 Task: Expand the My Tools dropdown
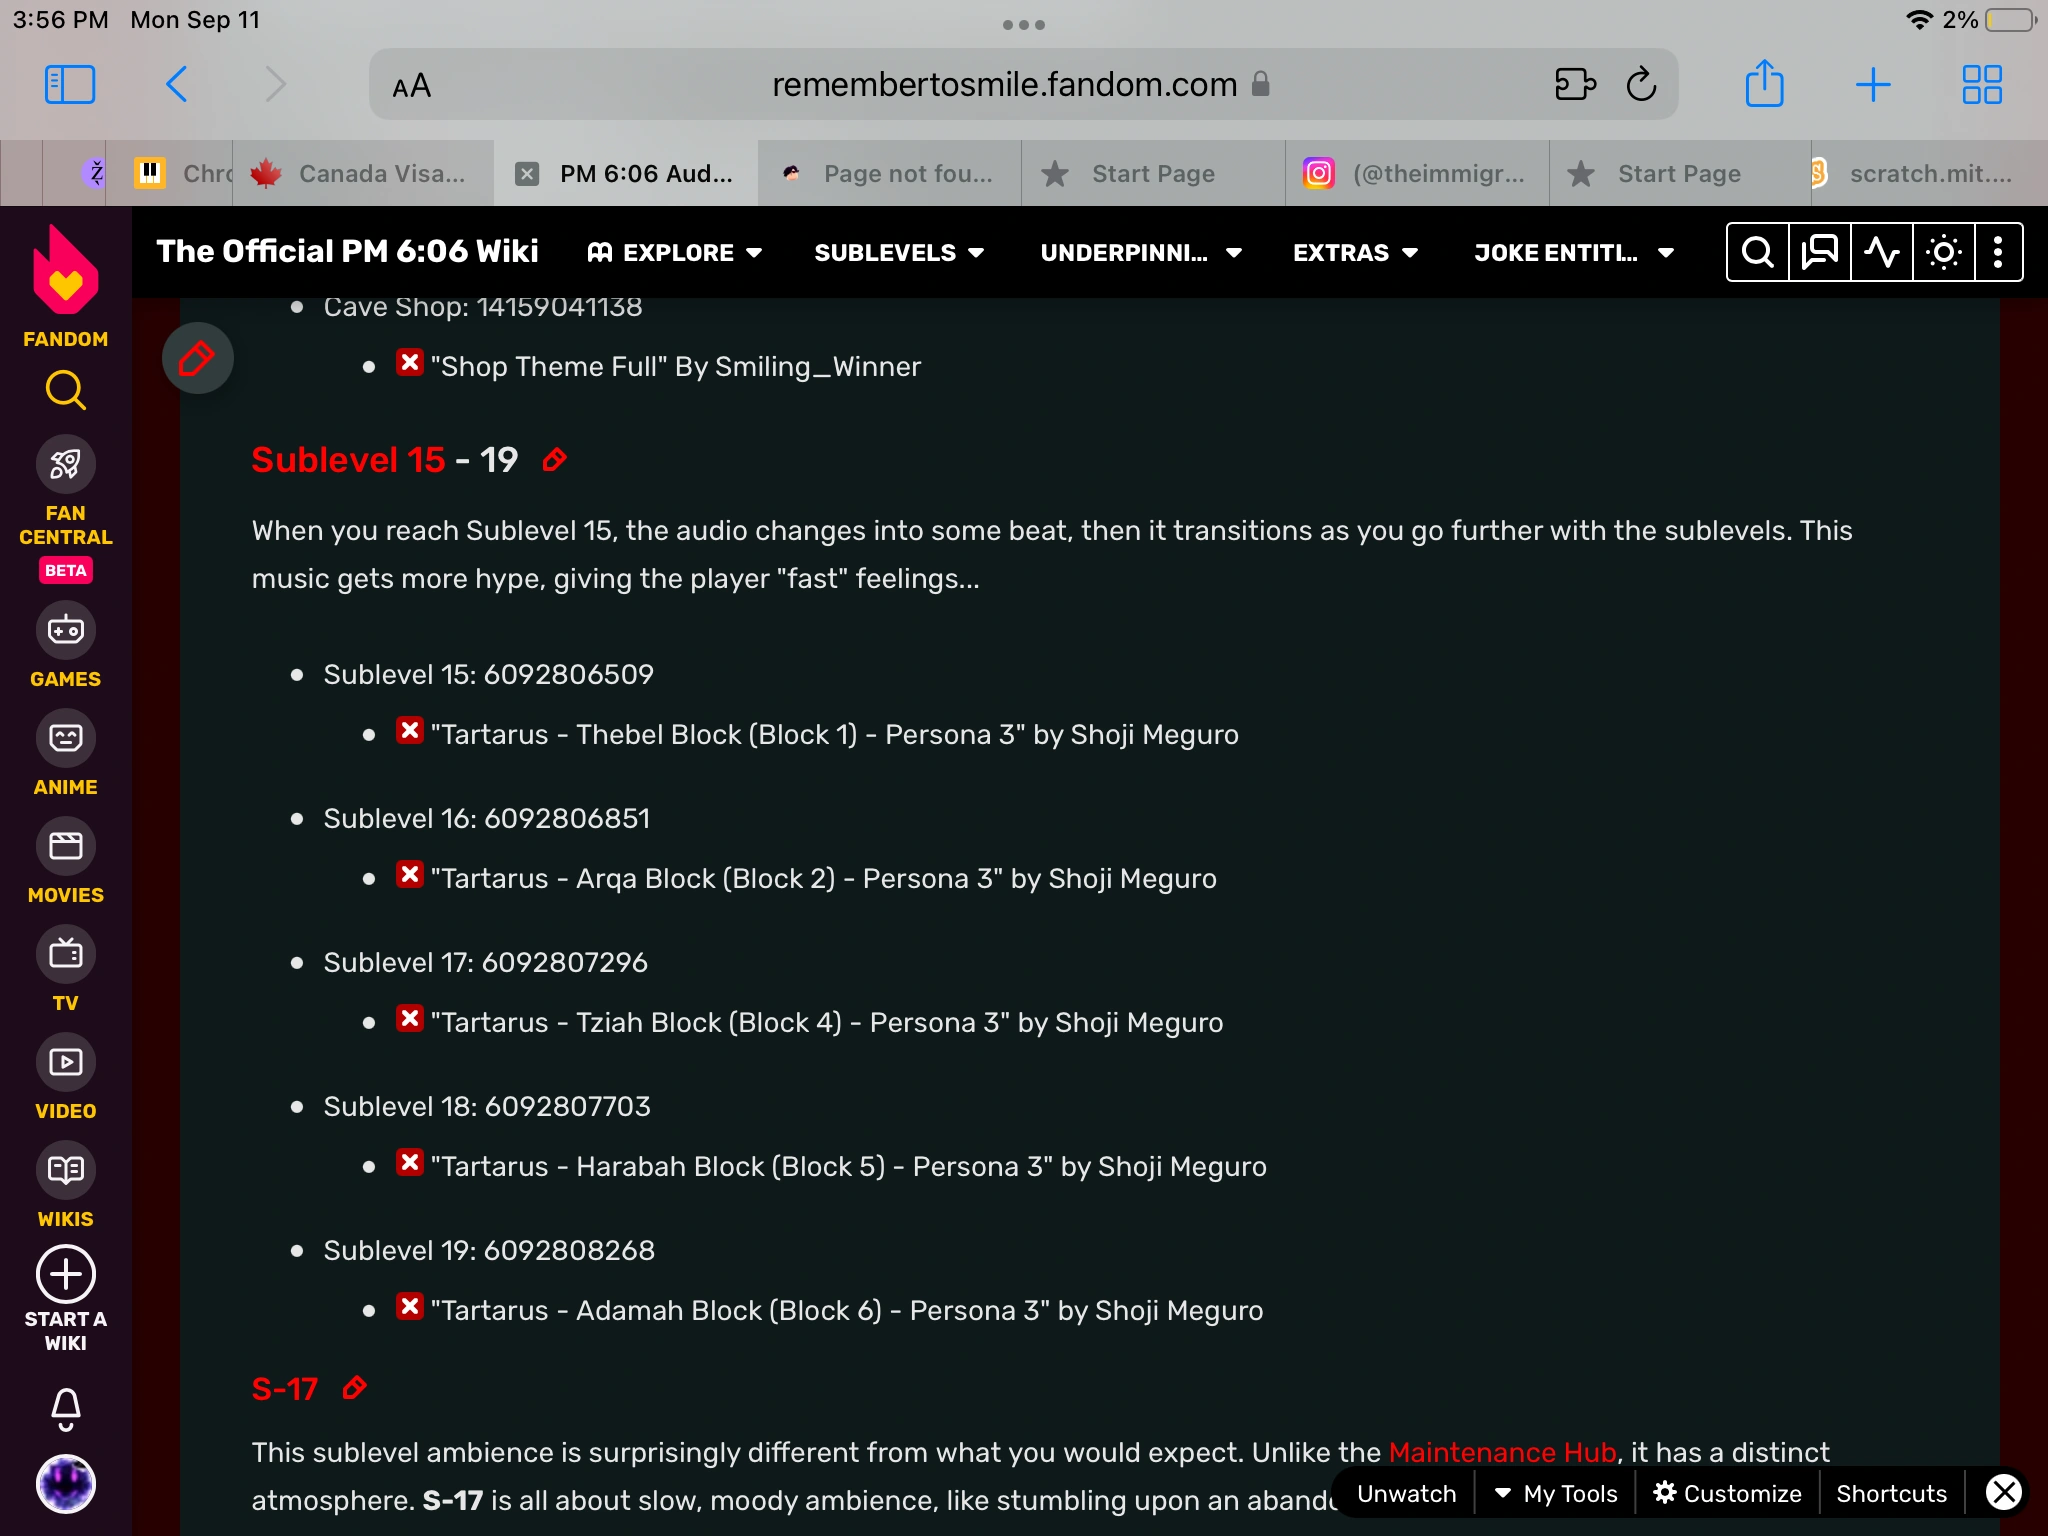[x=1556, y=1493]
